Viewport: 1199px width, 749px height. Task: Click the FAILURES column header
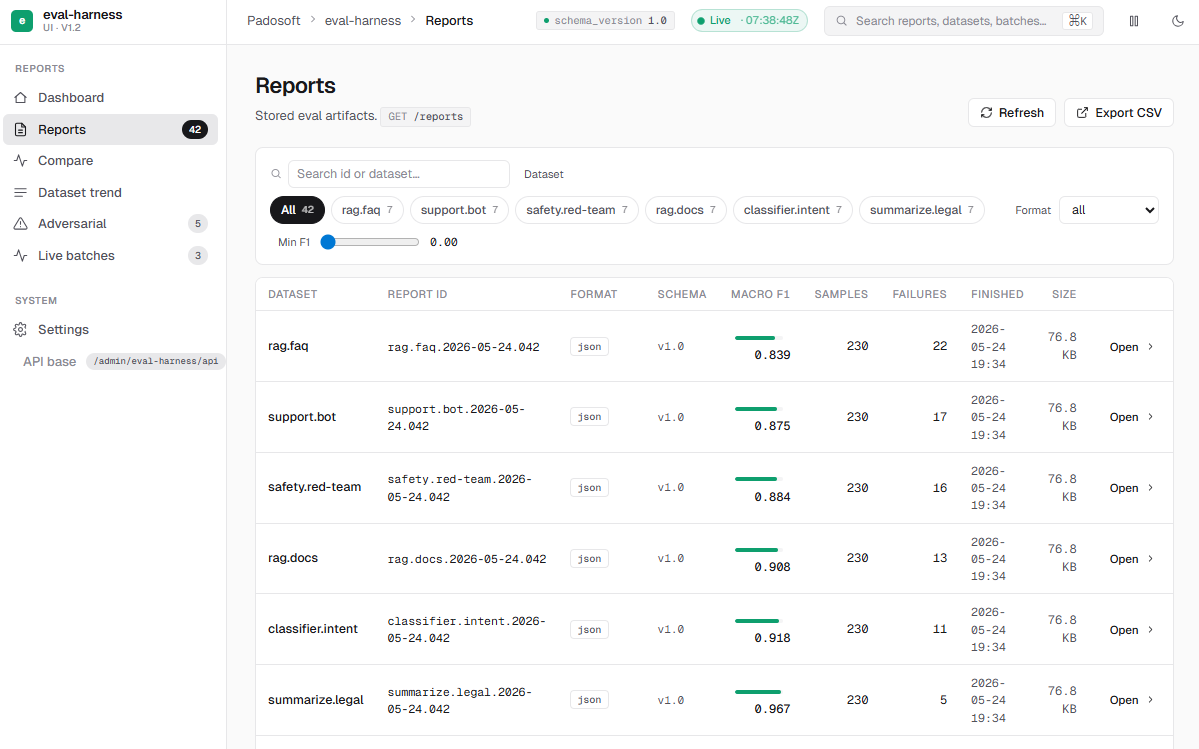(919, 294)
